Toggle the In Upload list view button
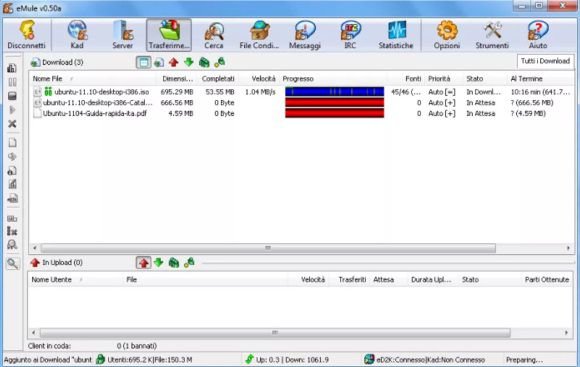The height and width of the screenshot is (367, 580). click(x=144, y=263)
